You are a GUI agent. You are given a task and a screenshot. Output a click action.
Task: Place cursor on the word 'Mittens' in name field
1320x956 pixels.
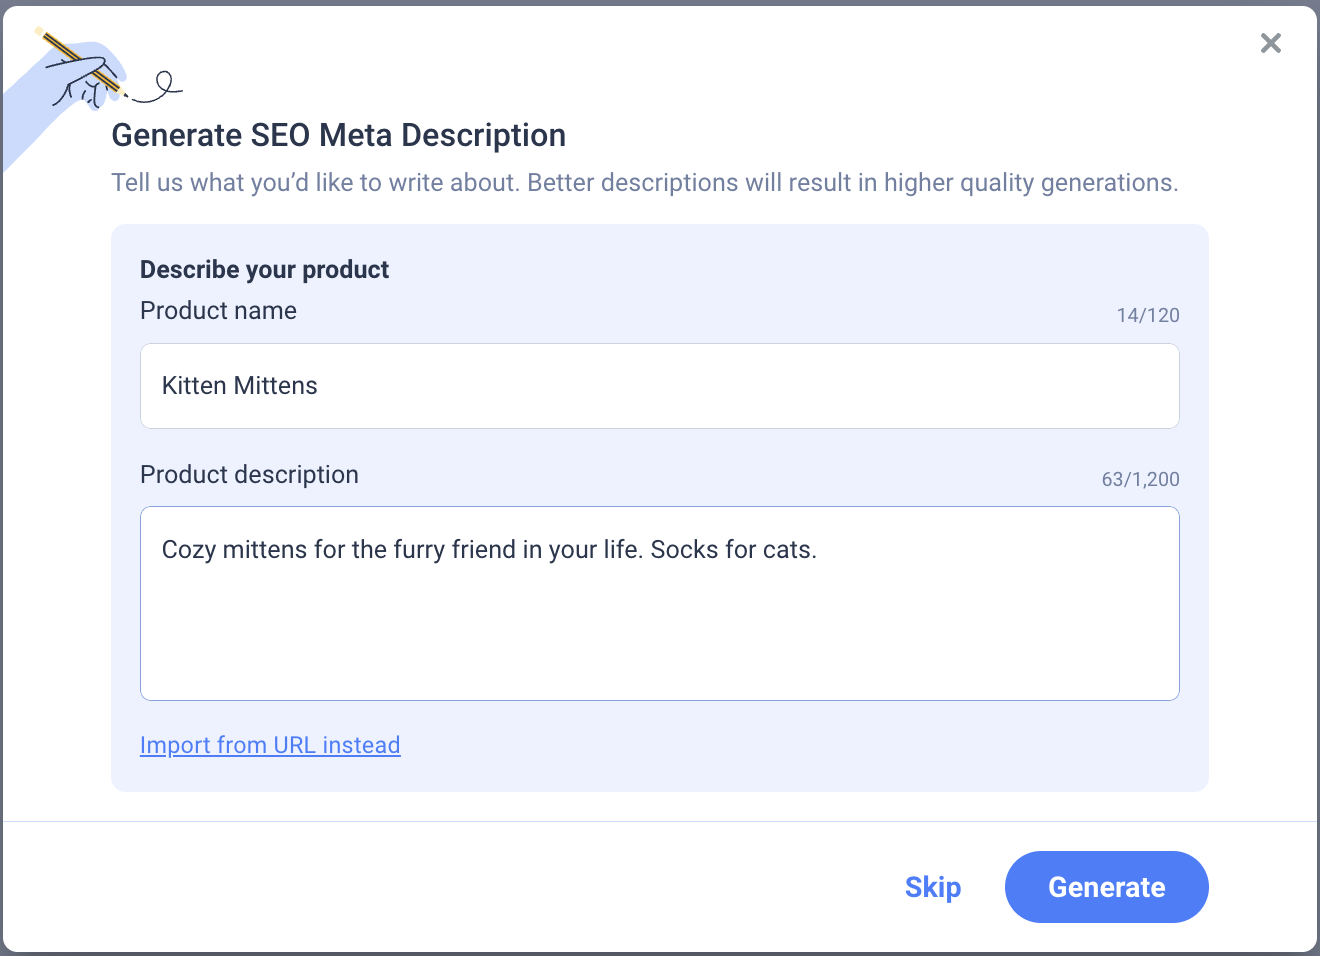pos(275,386)
